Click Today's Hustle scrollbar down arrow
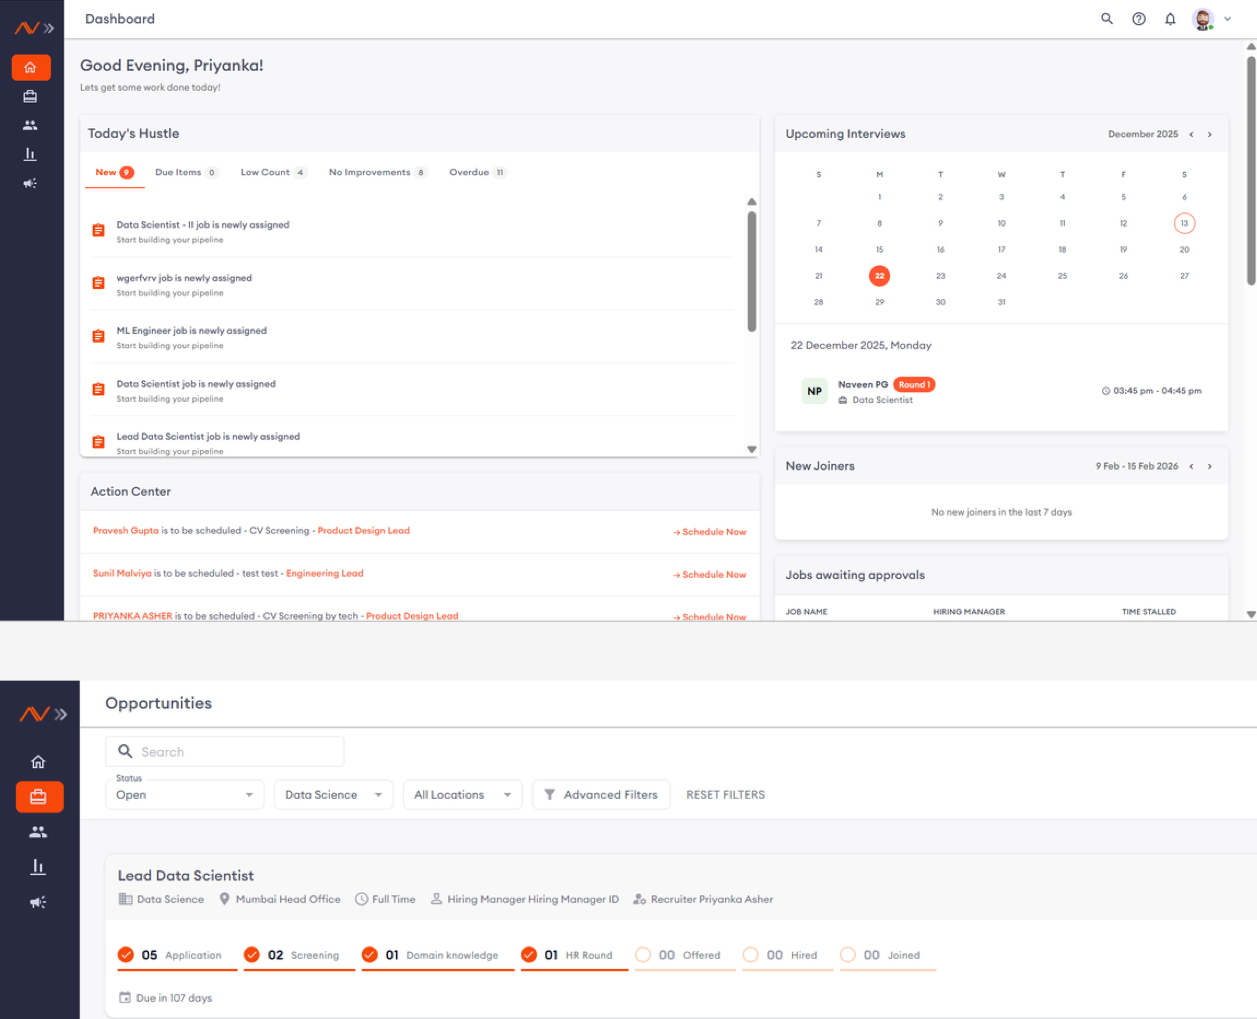The width and height of the screenshot is (1257, 1019). (x=752, y=449)
